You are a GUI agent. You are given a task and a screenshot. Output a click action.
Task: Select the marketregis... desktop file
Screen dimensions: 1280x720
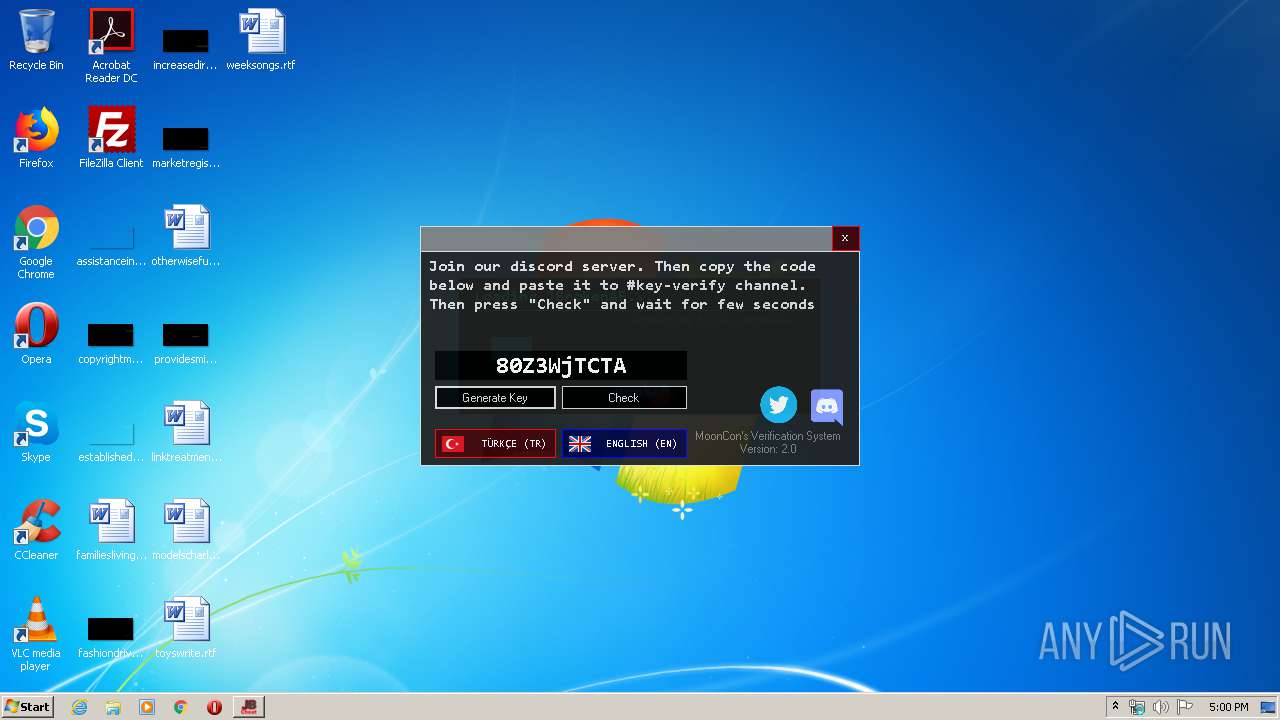[186, 144]
